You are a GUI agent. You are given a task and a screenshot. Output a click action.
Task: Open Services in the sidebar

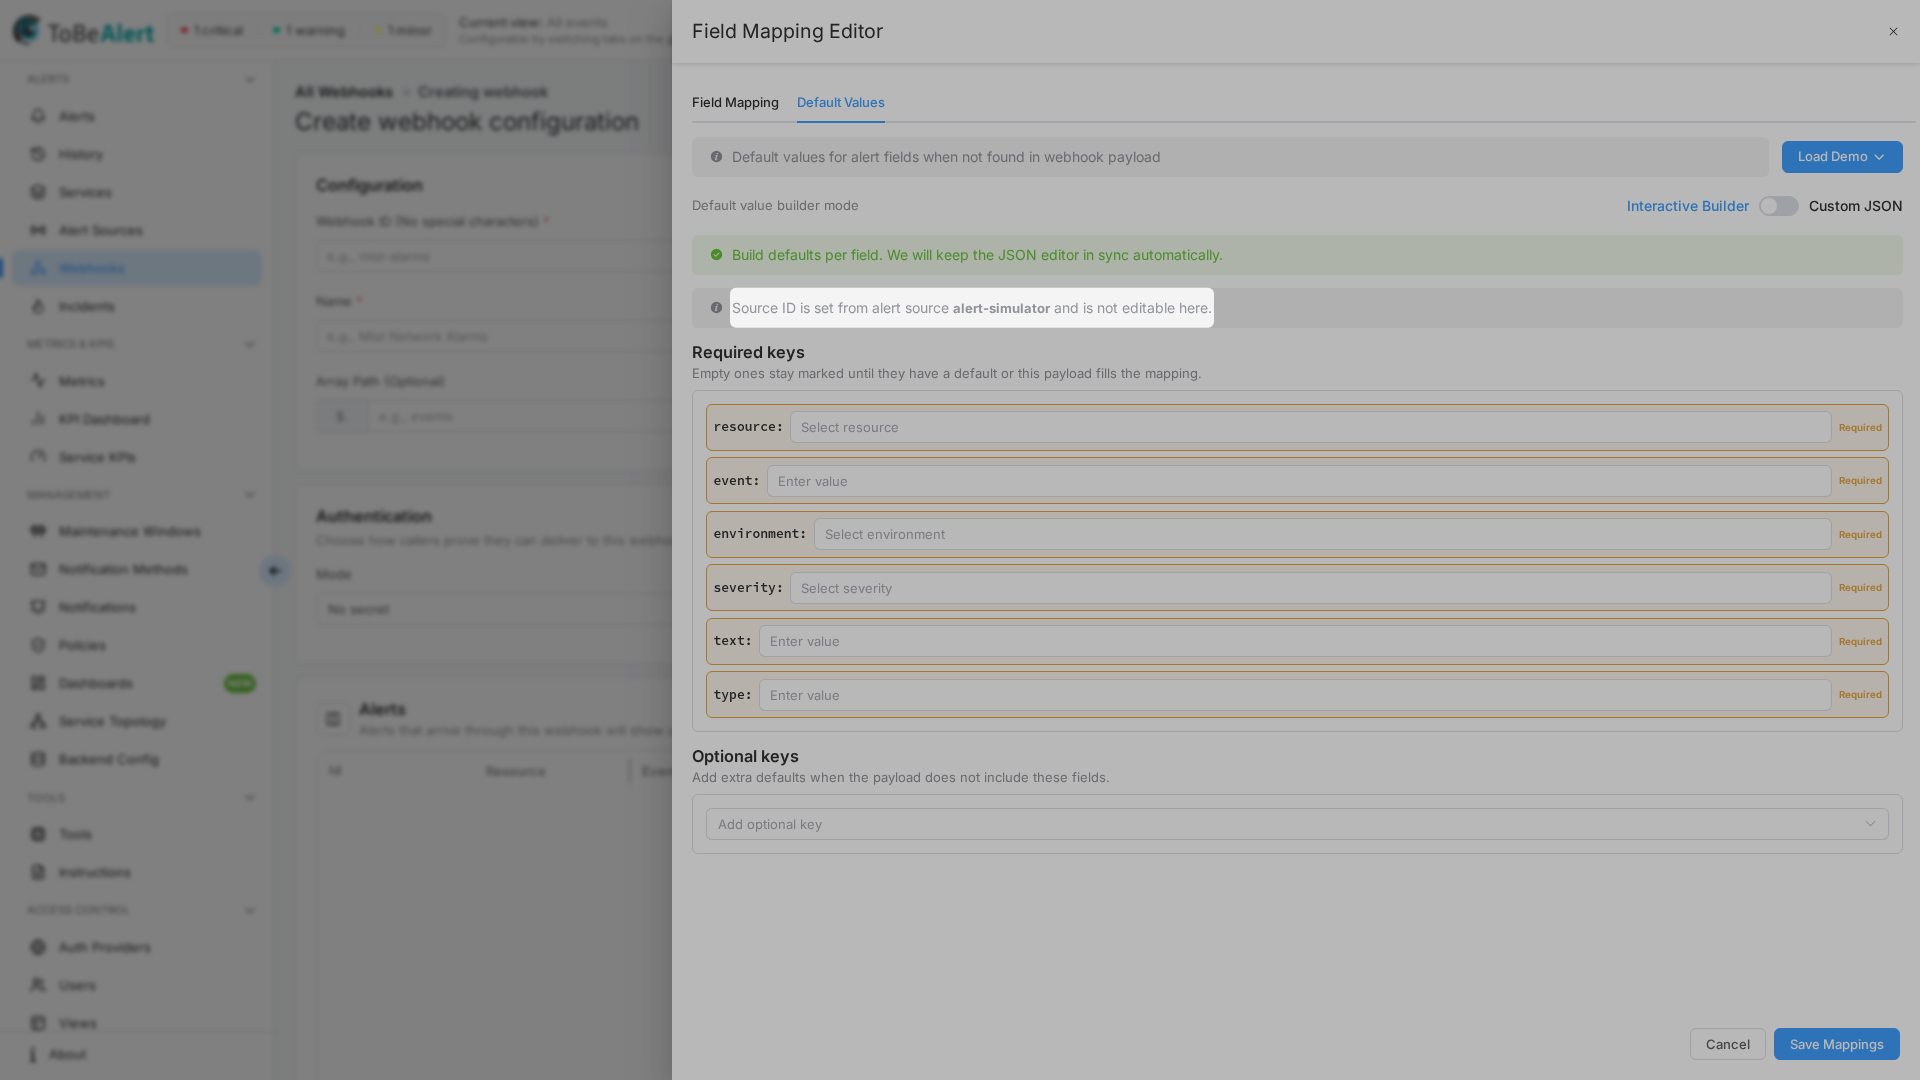pyautogui.click(x=137, y=192)
